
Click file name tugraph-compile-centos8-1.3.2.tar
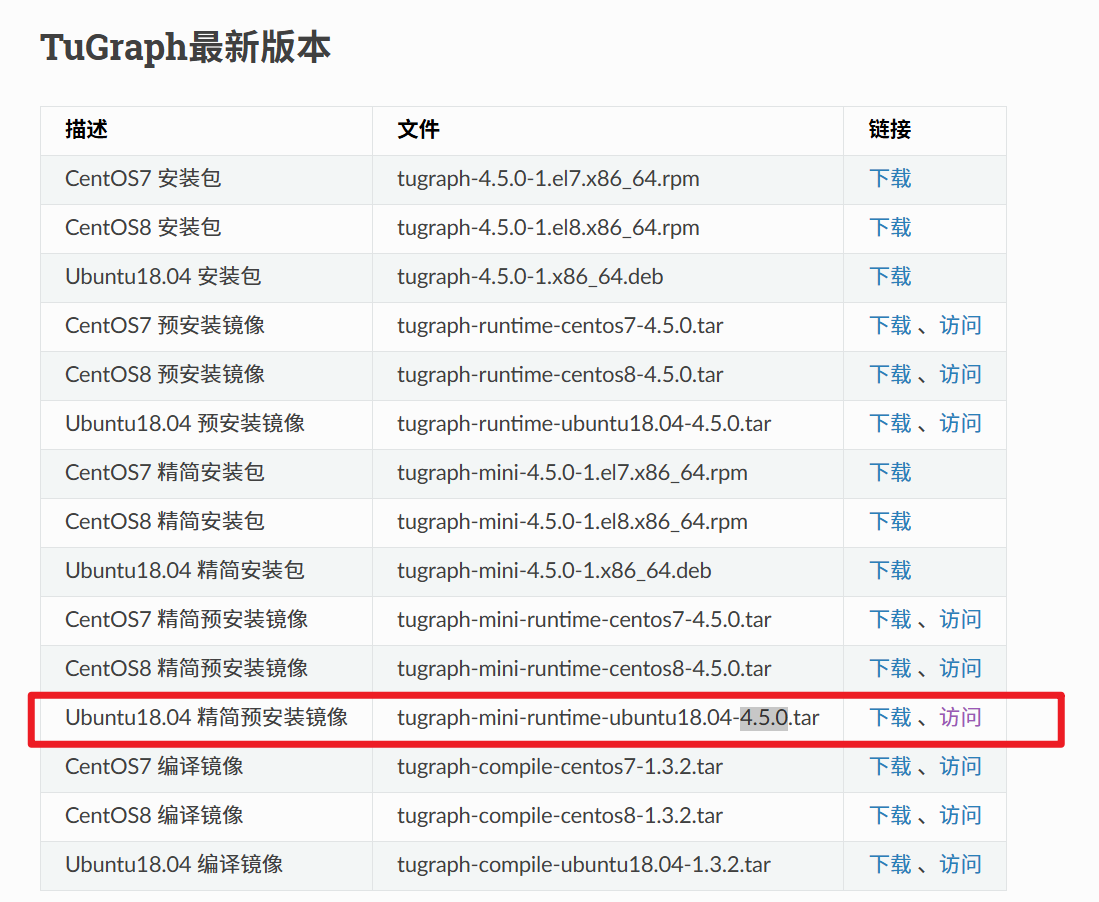pyautogui.click(x=559, y=817)
